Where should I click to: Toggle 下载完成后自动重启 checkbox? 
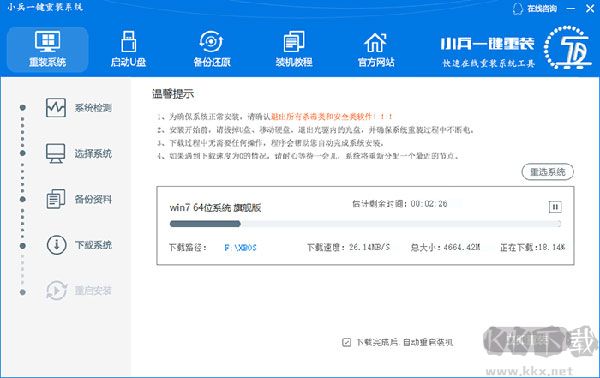tap(346, 342)
